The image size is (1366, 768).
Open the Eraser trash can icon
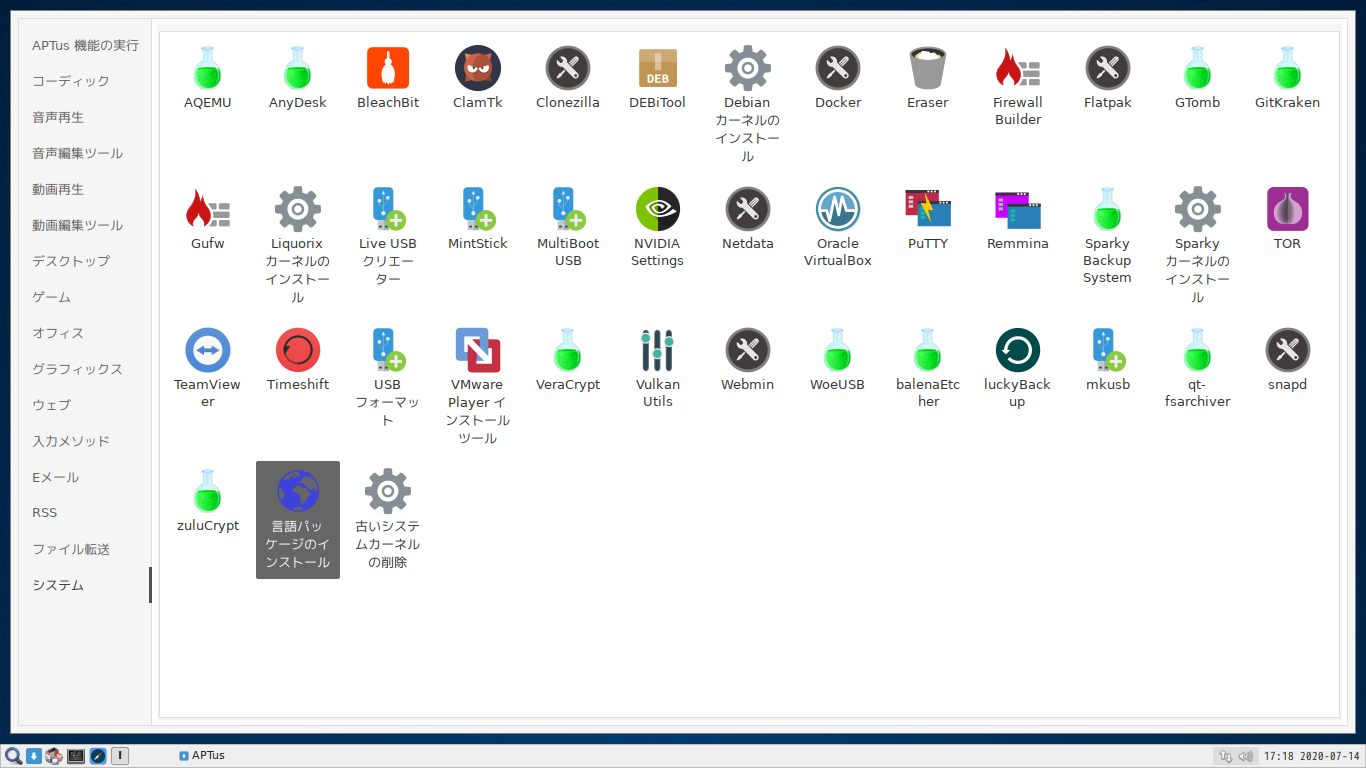tap(928, 68)
